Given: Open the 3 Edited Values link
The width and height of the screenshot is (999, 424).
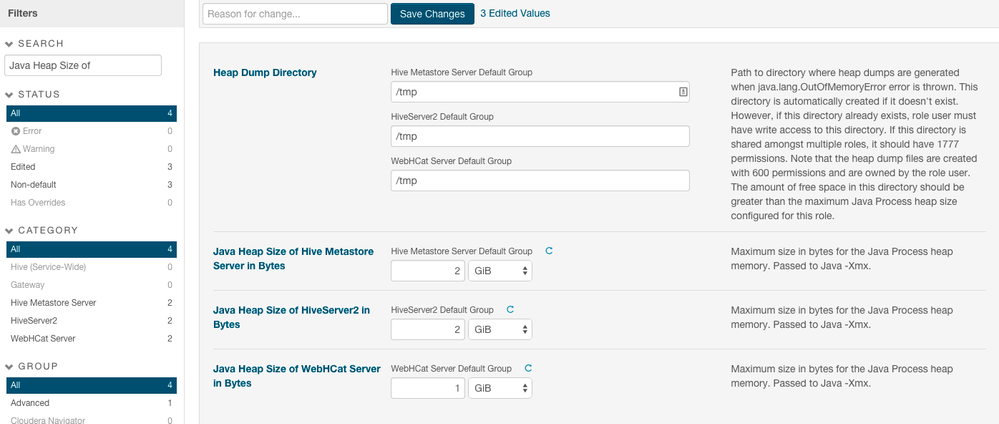Looking at the screenshot, I should point(515,14).
